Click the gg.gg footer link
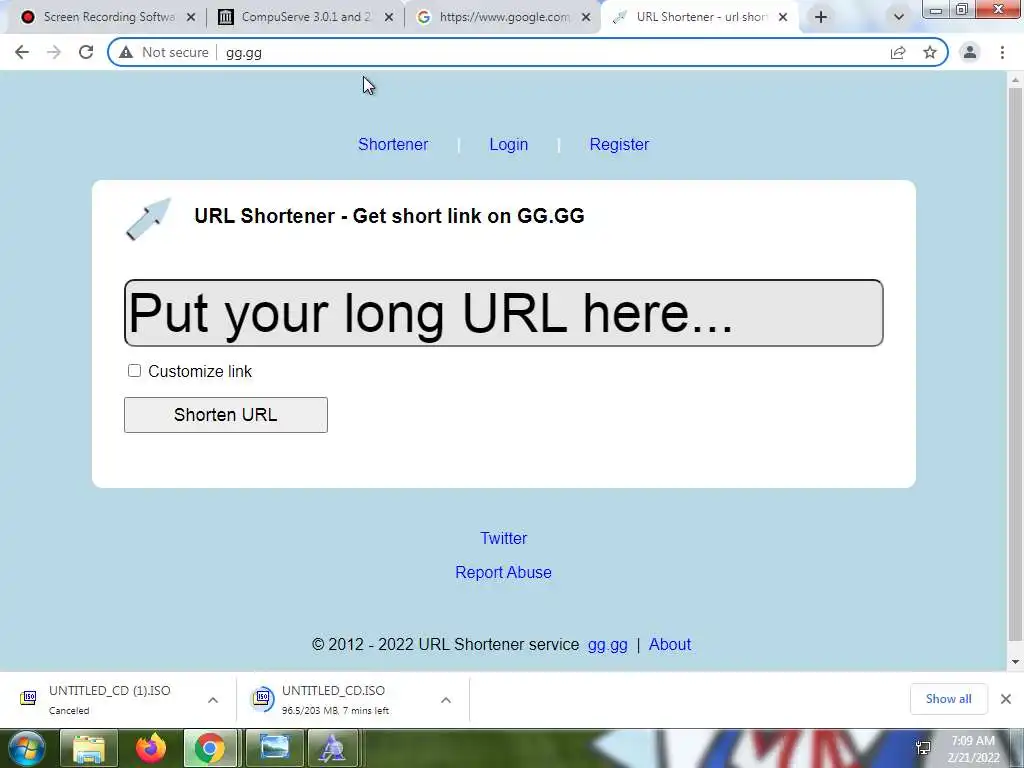This screenshot has width=1024, height=768. [x=607, y=645]
